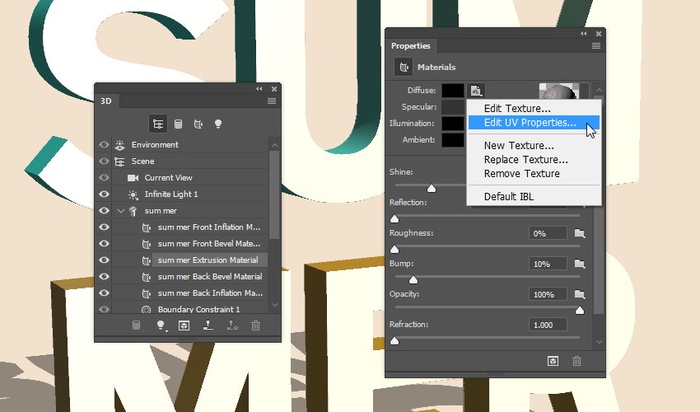Choose Edit UV Properties from the menu

coord(529,123)
